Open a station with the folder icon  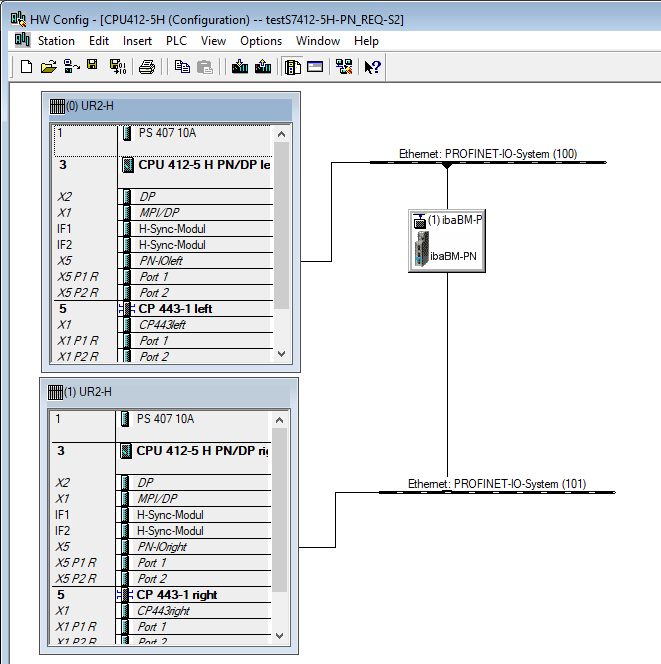tap(48, 67)
